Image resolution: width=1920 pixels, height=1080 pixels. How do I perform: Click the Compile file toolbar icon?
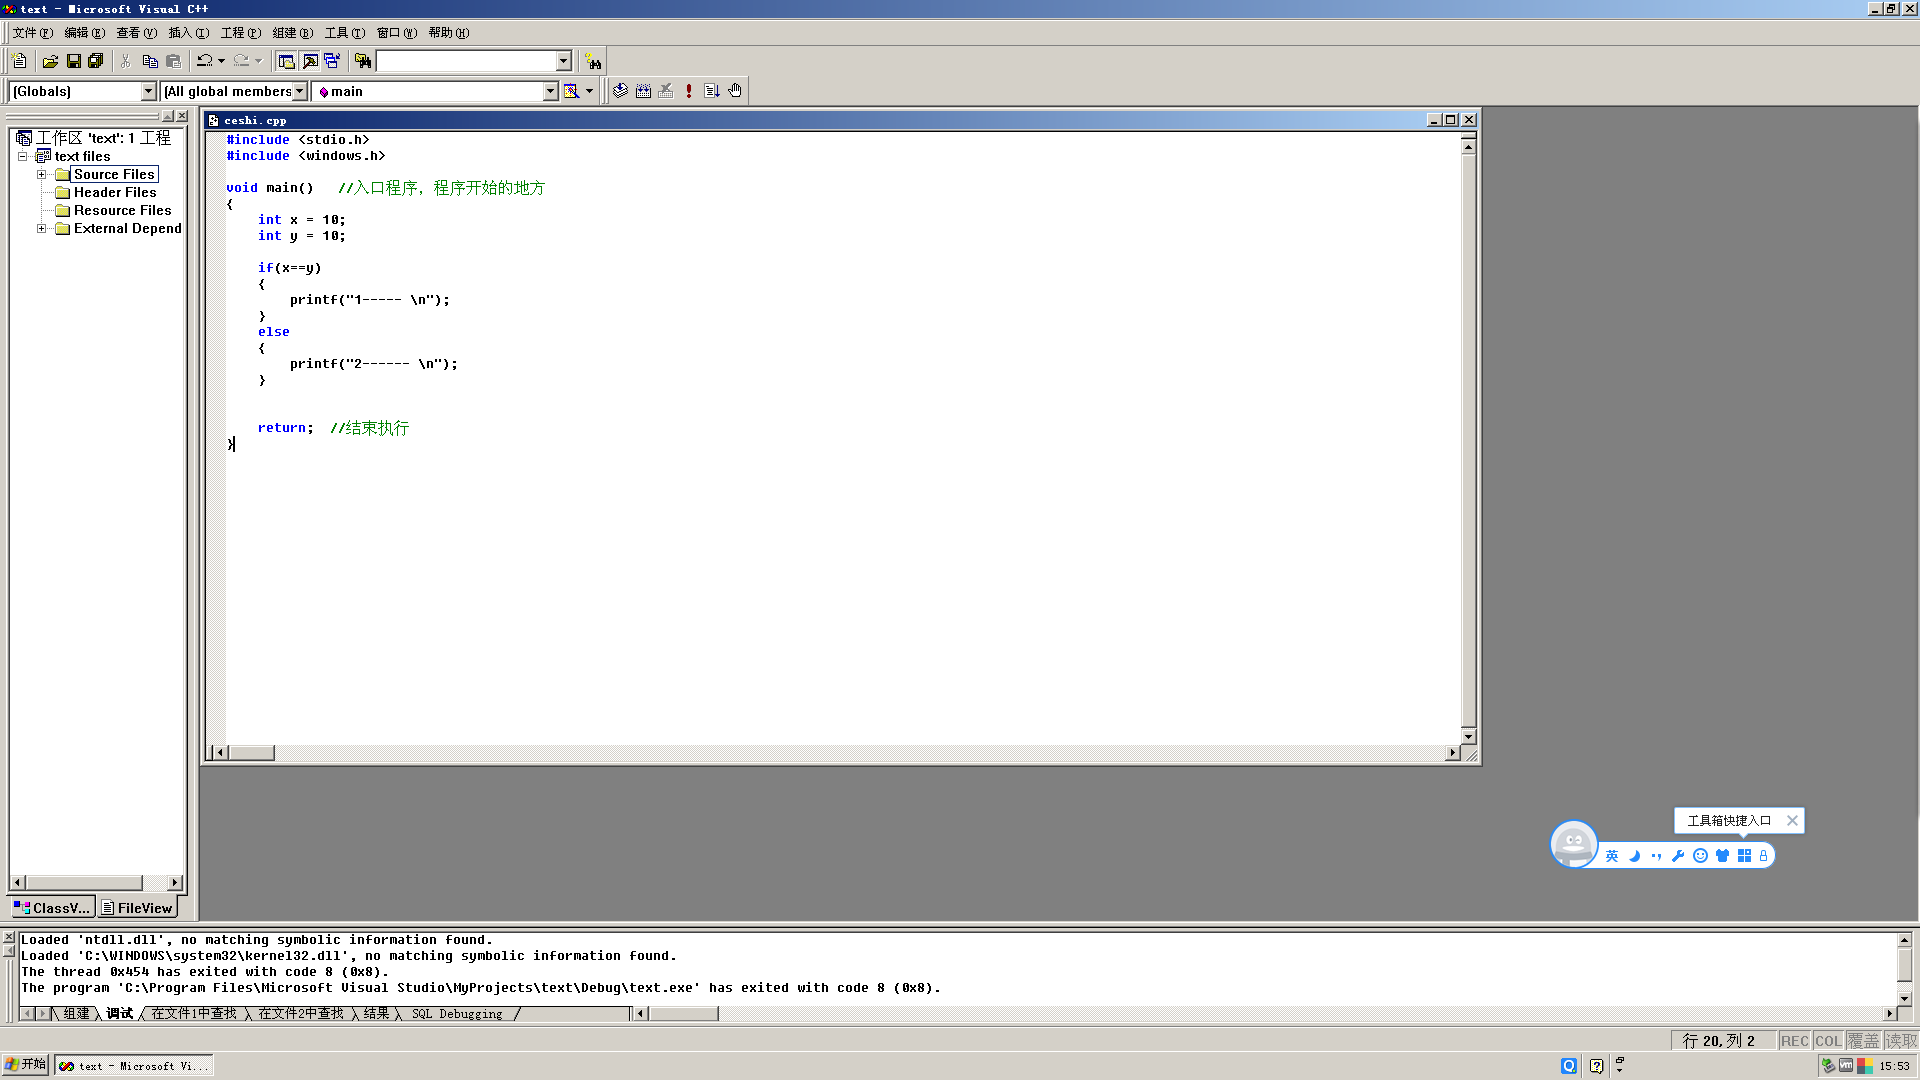(x=620, y=91)
